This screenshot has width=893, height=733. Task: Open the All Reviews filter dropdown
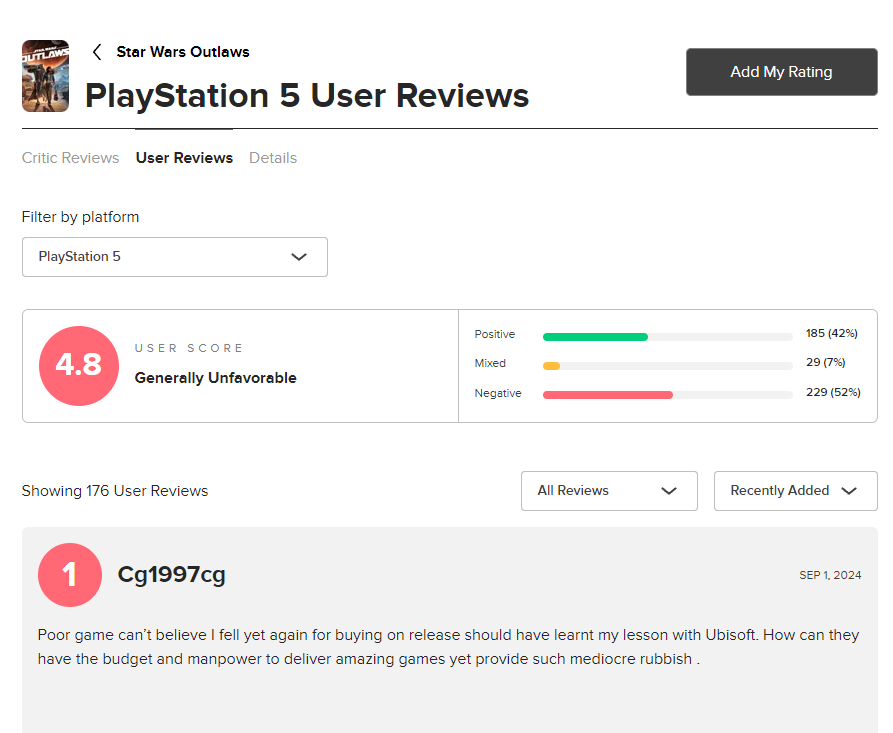point(608,491)
